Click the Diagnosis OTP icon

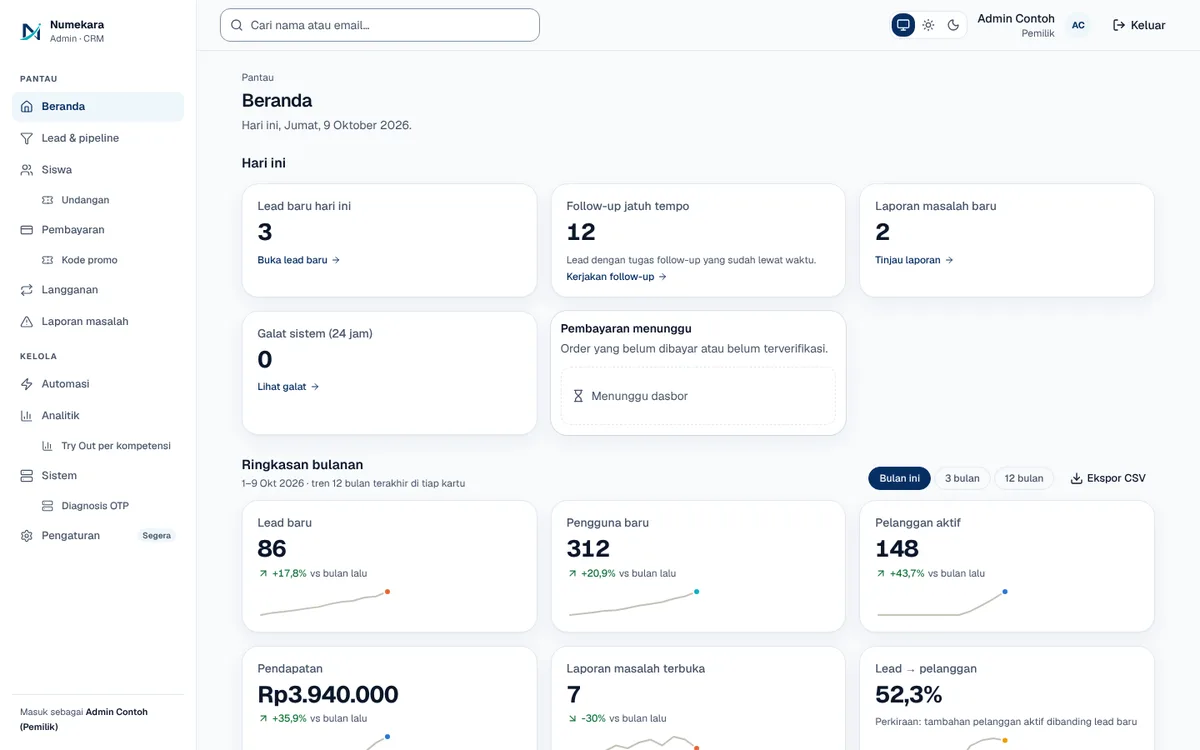click(48, 506)
